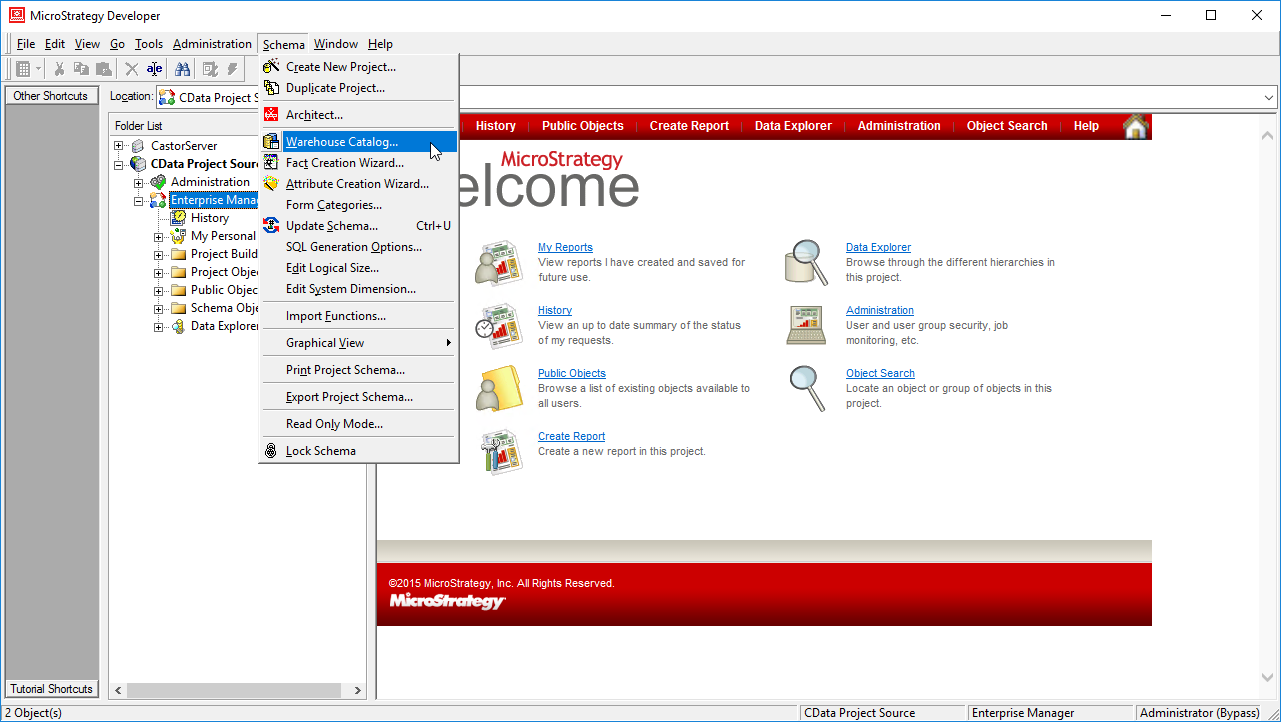Click the Other Shortcuts button

51,96
